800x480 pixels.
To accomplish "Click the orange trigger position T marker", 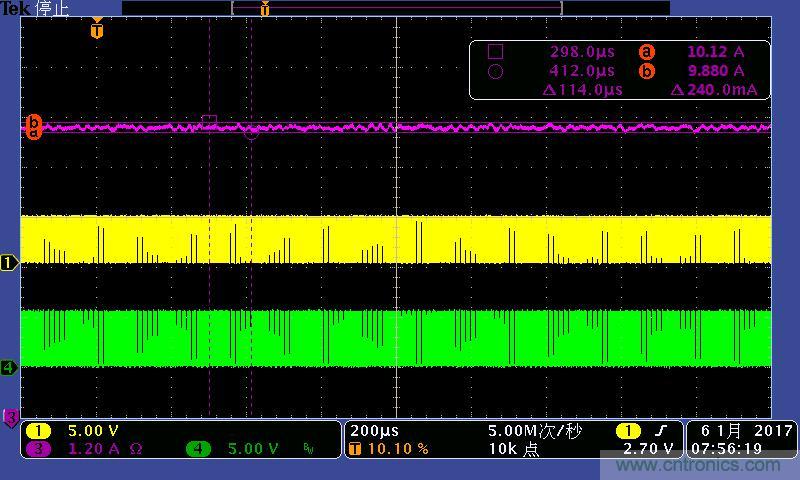I will (x=96, y=30).
